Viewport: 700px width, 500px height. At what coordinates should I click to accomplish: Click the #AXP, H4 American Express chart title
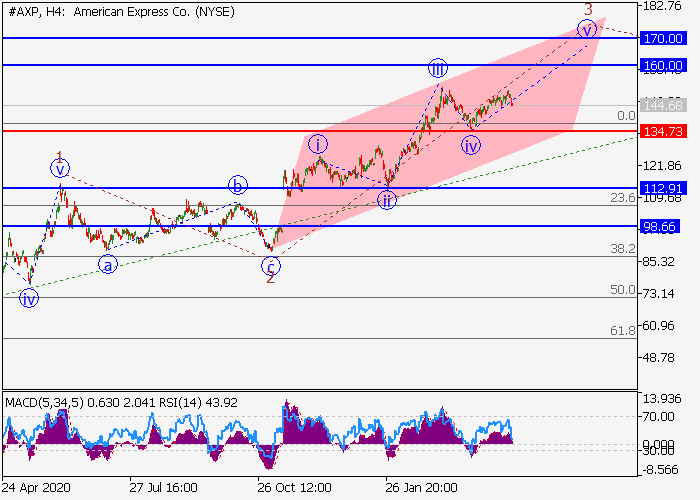click(121, 12)
